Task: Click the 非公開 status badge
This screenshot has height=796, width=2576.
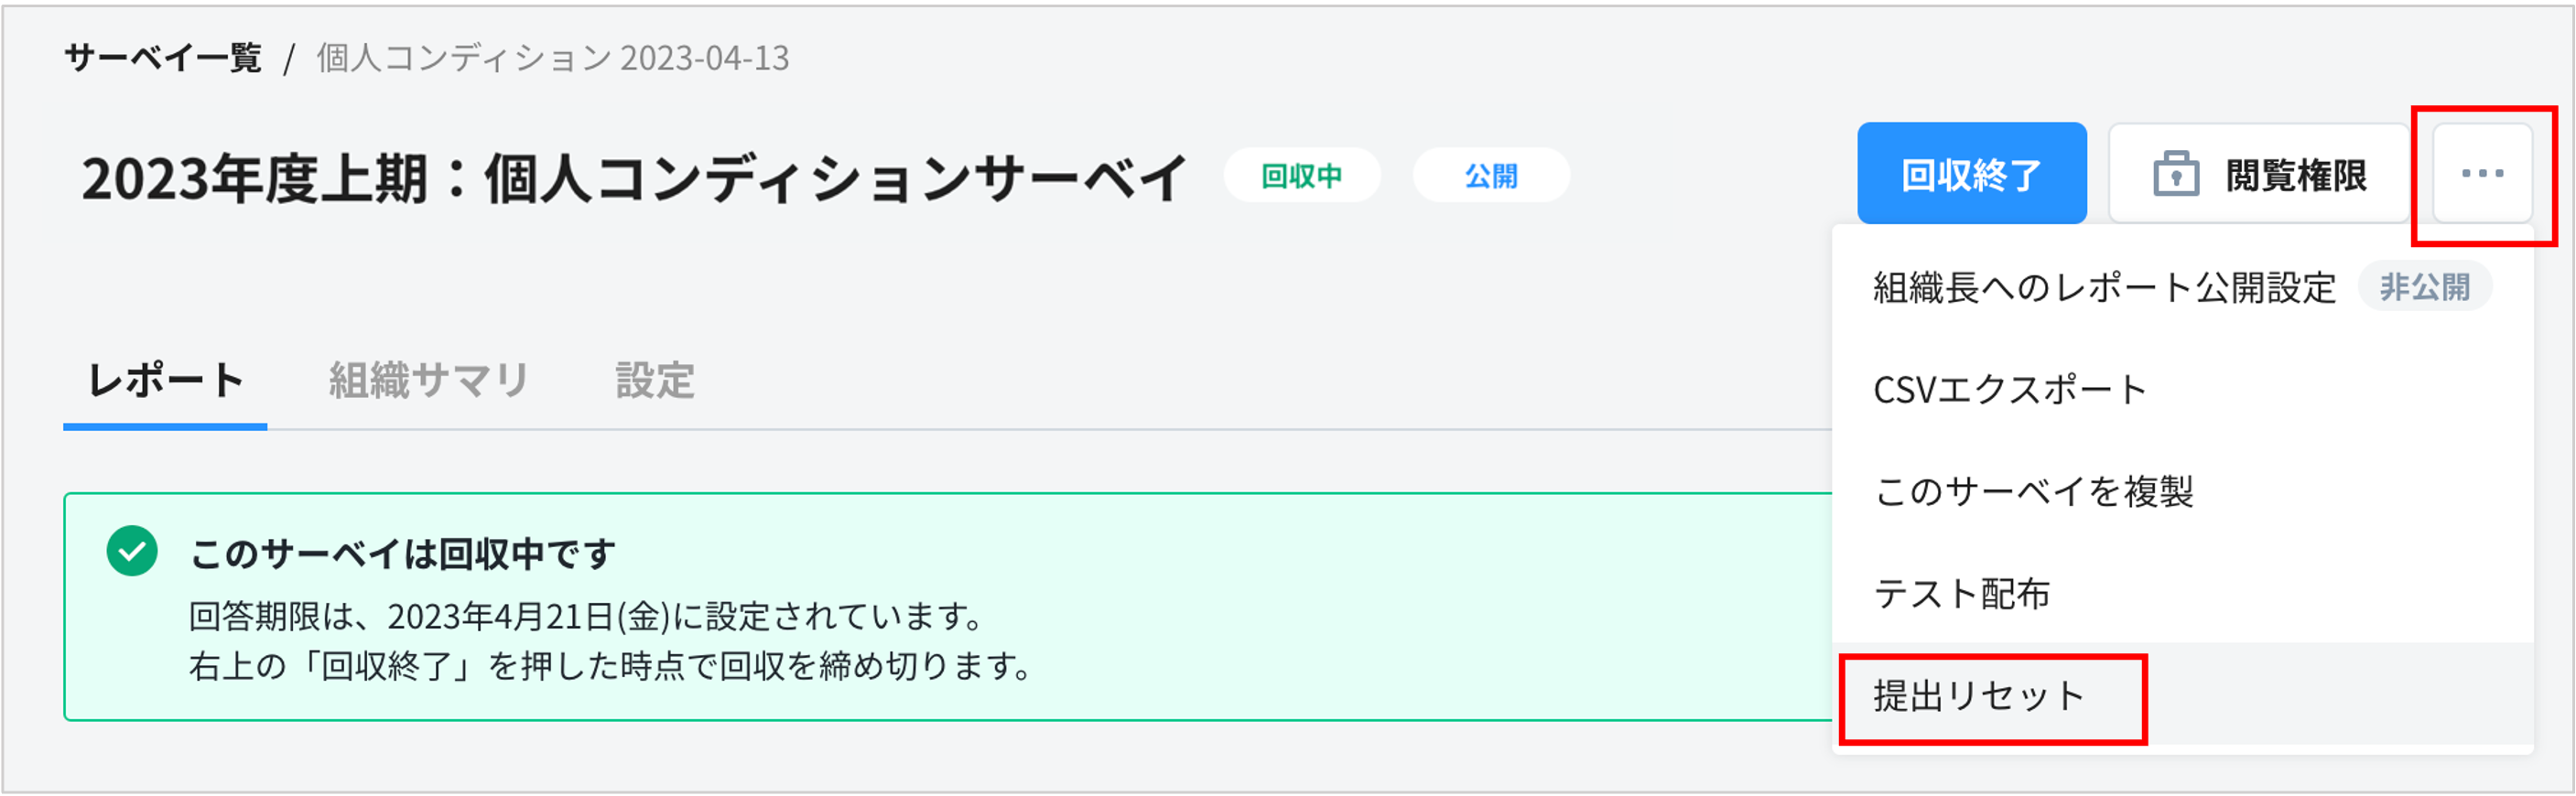Action: pos(2424,288)
